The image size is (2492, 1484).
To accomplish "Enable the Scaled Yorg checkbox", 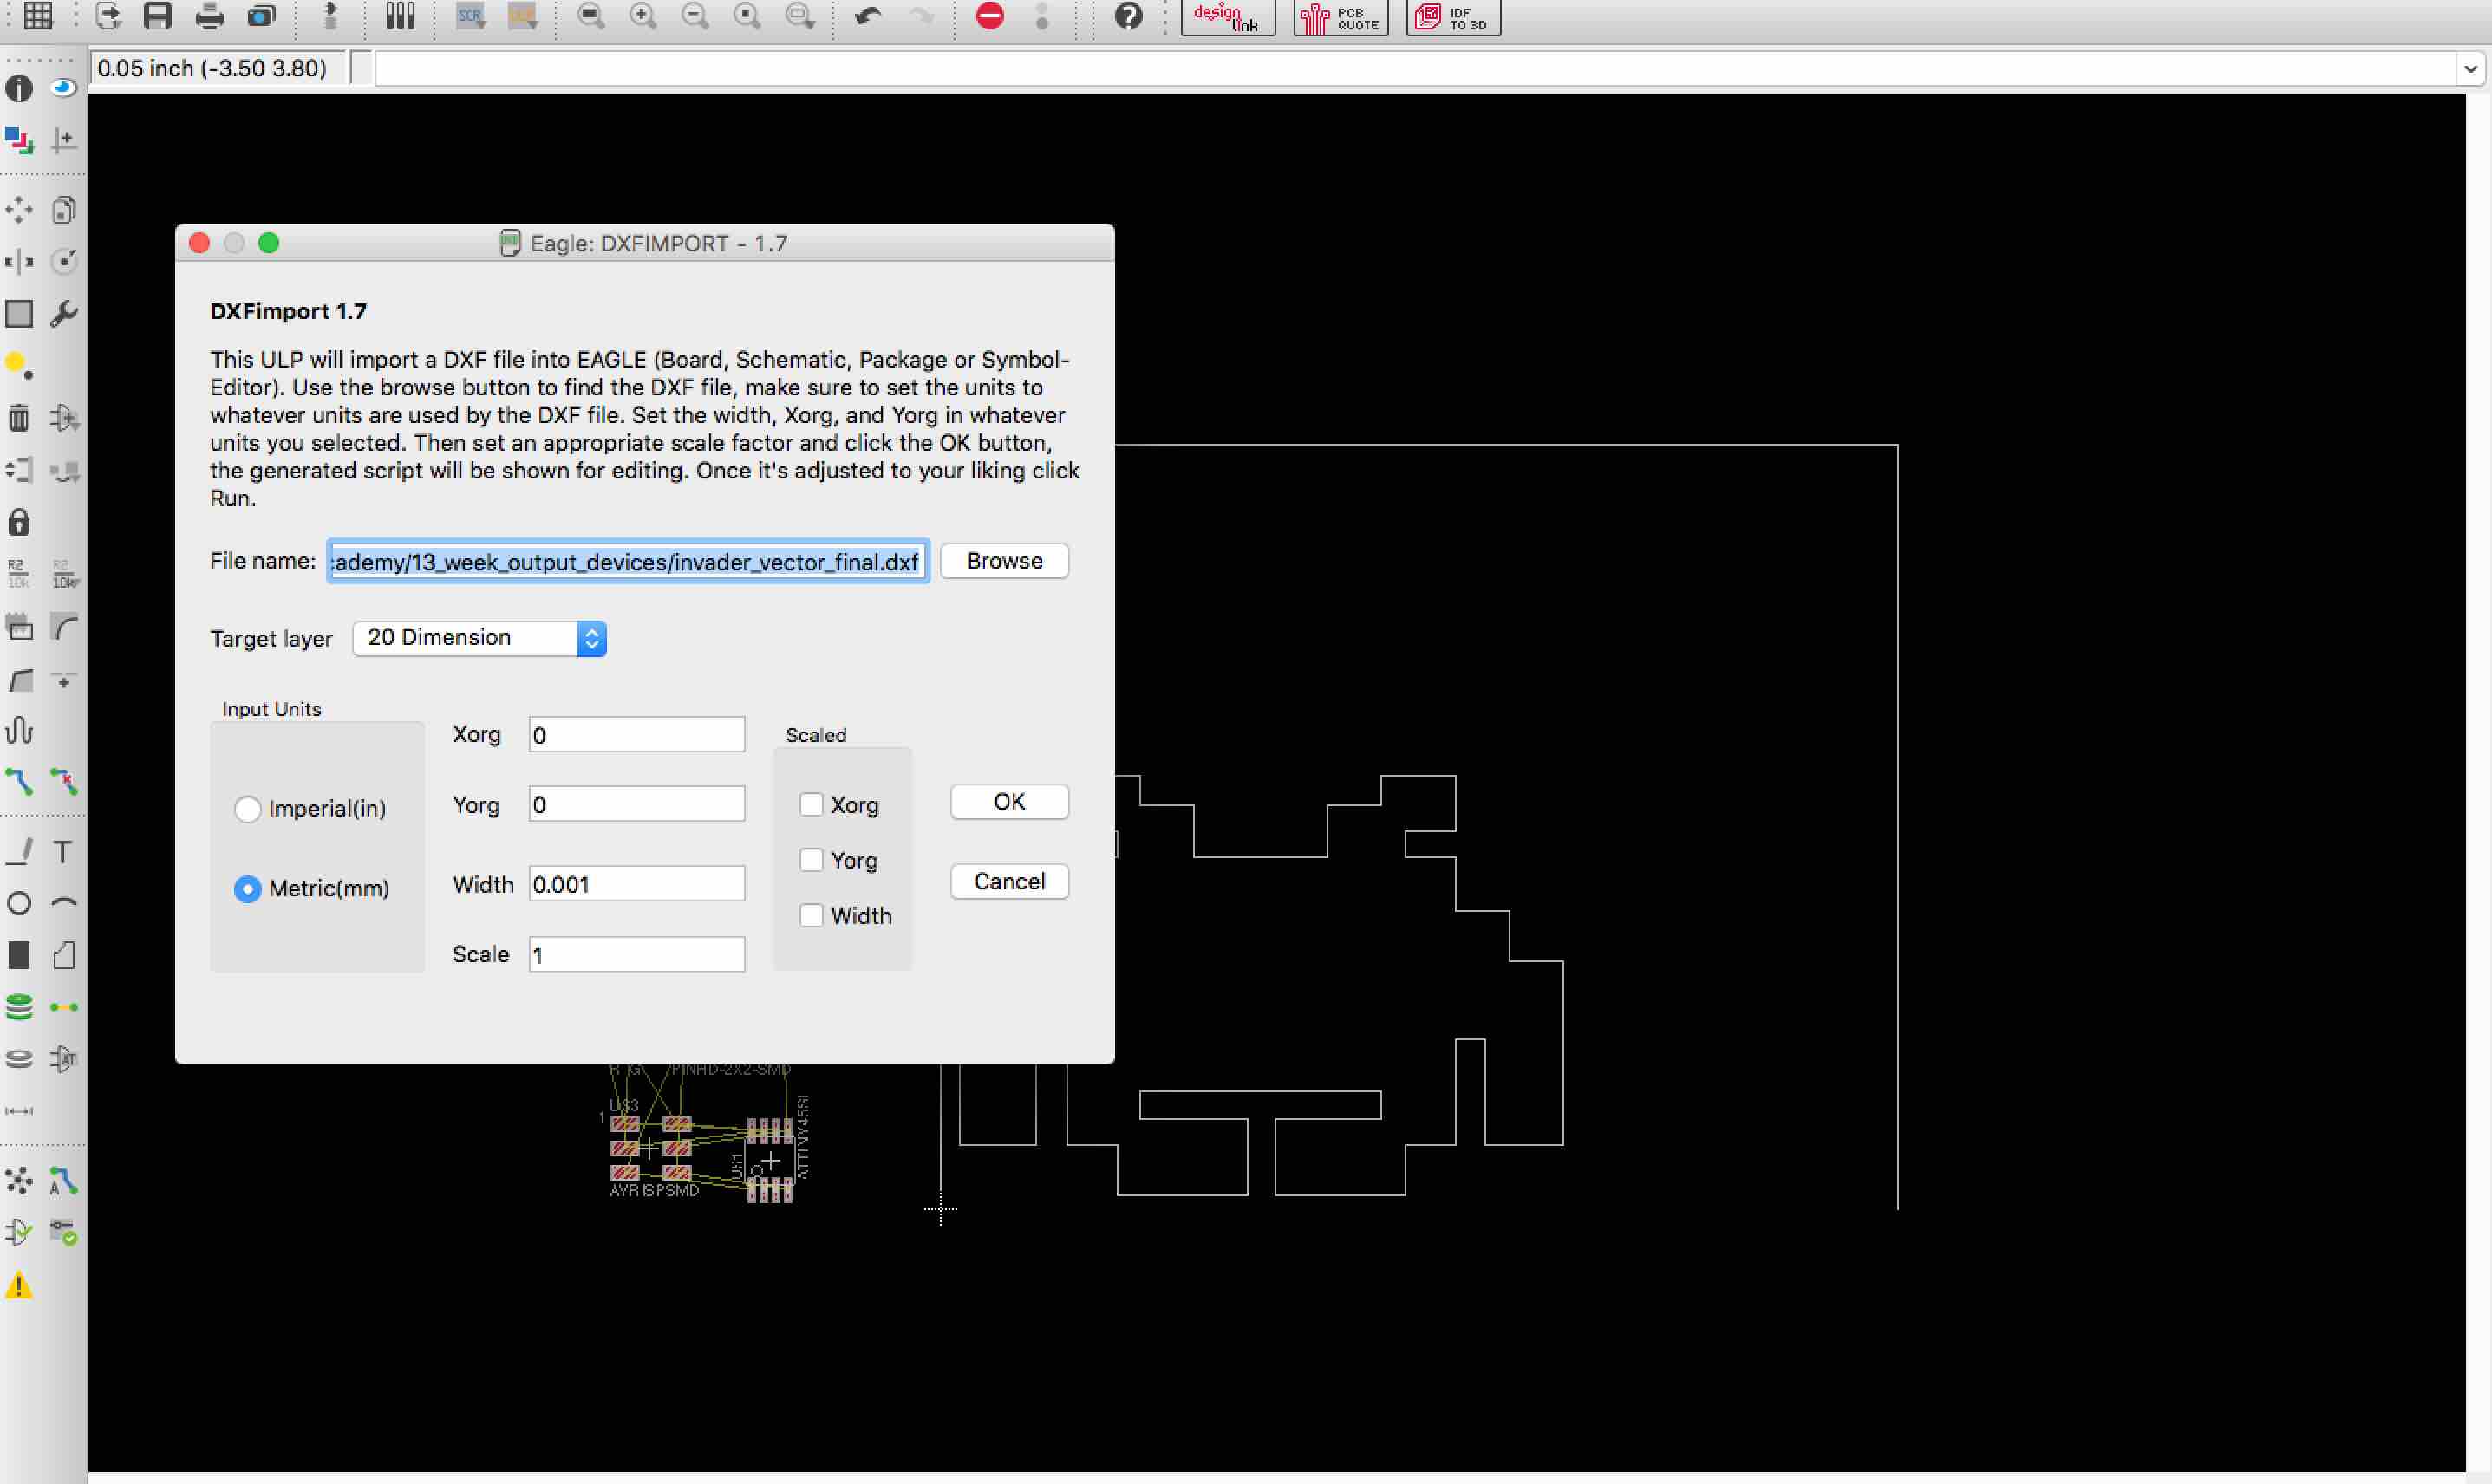I will click(811, 860).
